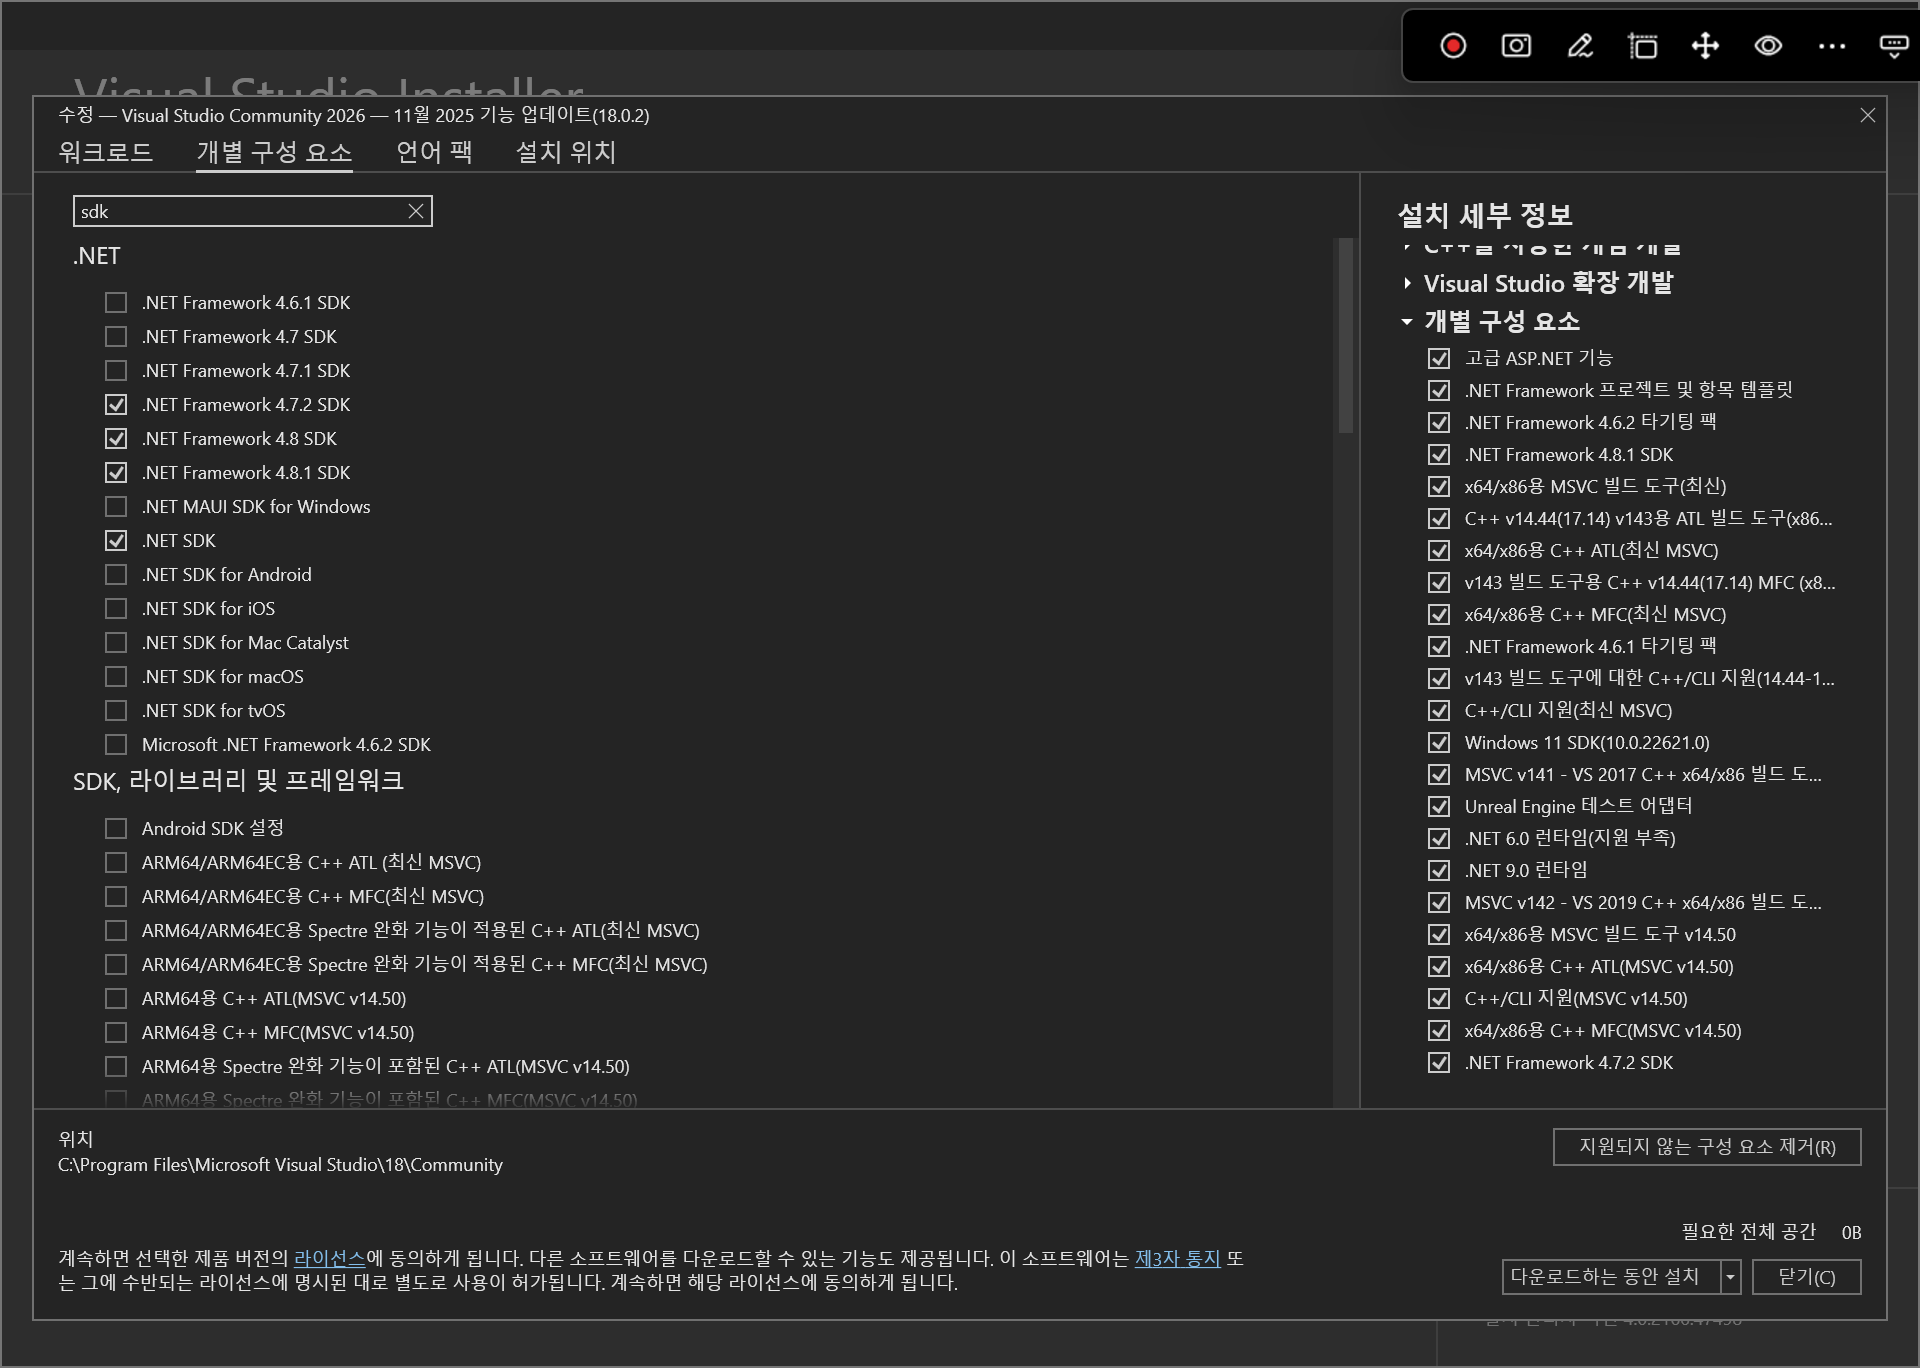The height and width of the screenshot is (1368, 1920).
Task: Click the 라이선스 link
Action: (330, 1259)
